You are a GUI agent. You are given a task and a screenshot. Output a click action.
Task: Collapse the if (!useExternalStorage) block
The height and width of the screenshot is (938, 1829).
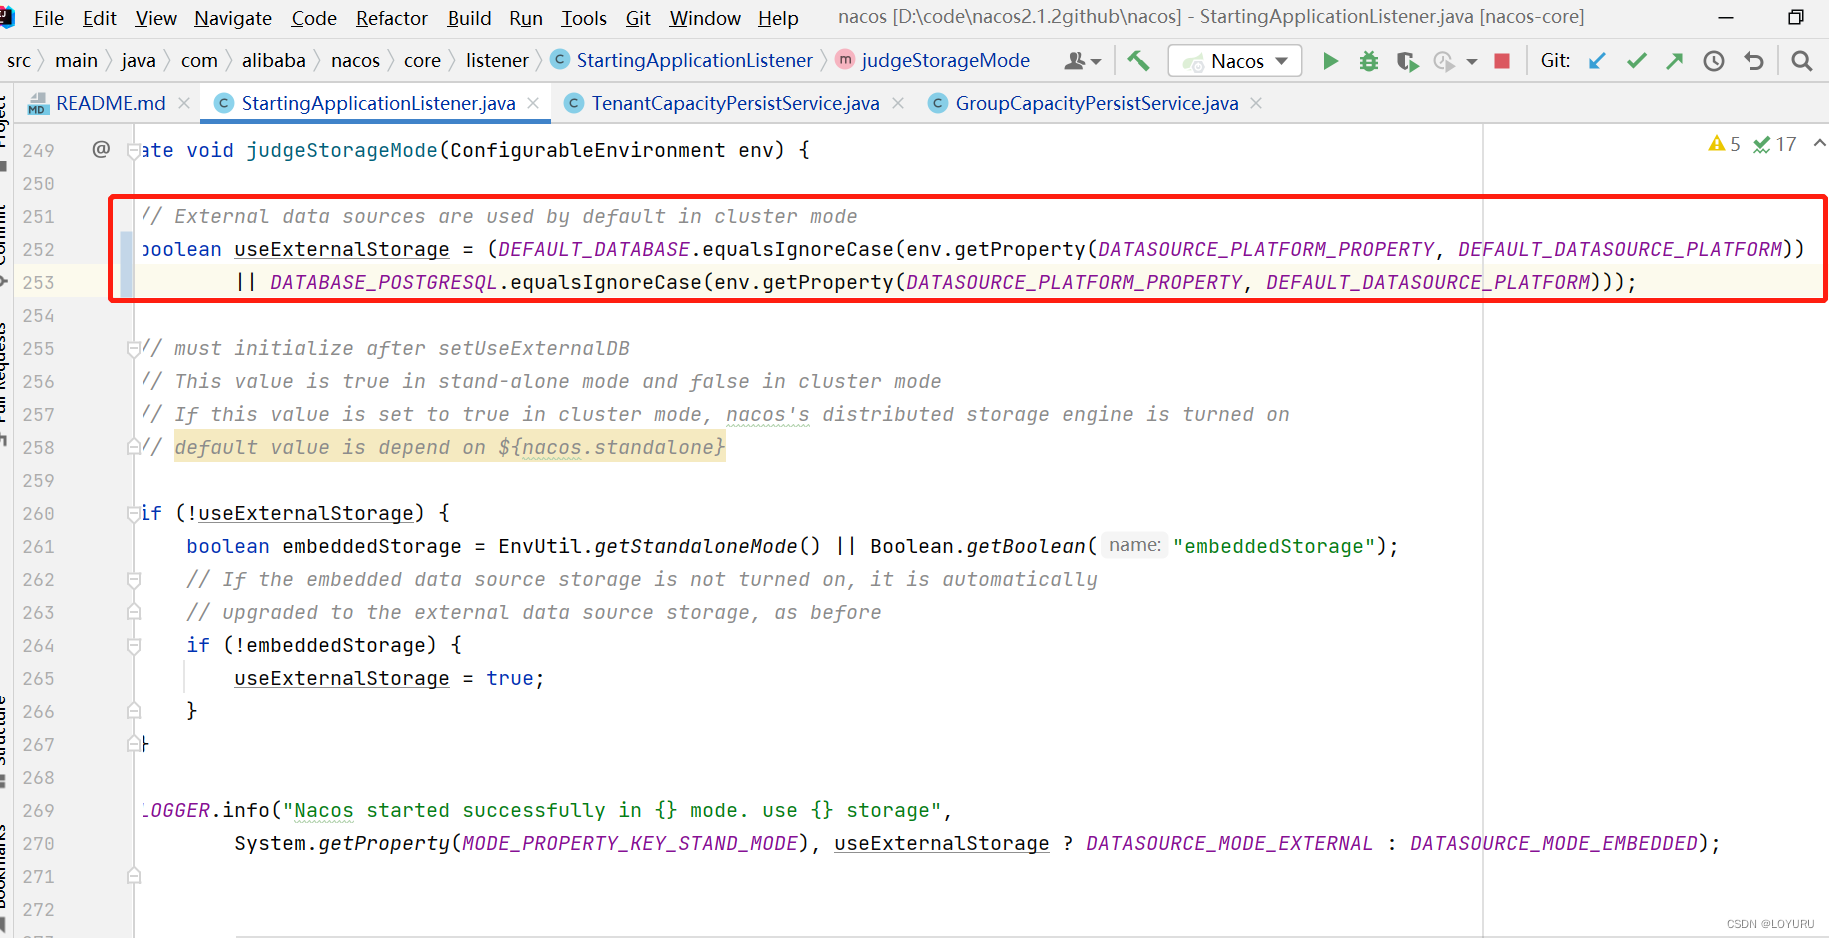pos(134,514)
